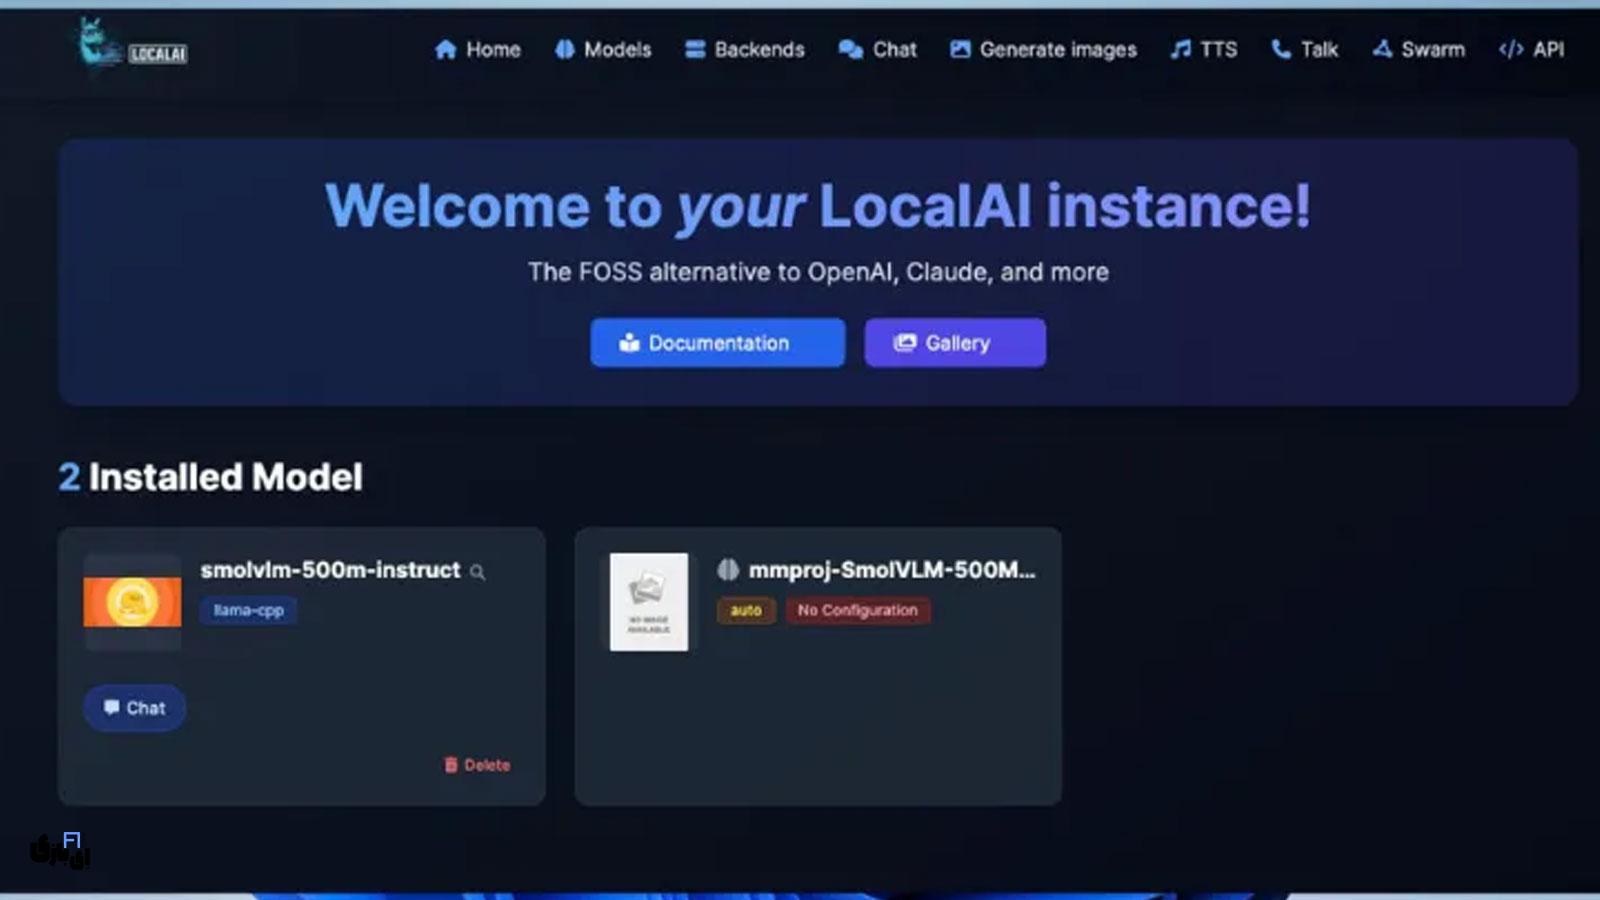Click the icon before mmproj-SmolVLM-500M name
This screenshot has width=1600, height=900.
(729, 570)
